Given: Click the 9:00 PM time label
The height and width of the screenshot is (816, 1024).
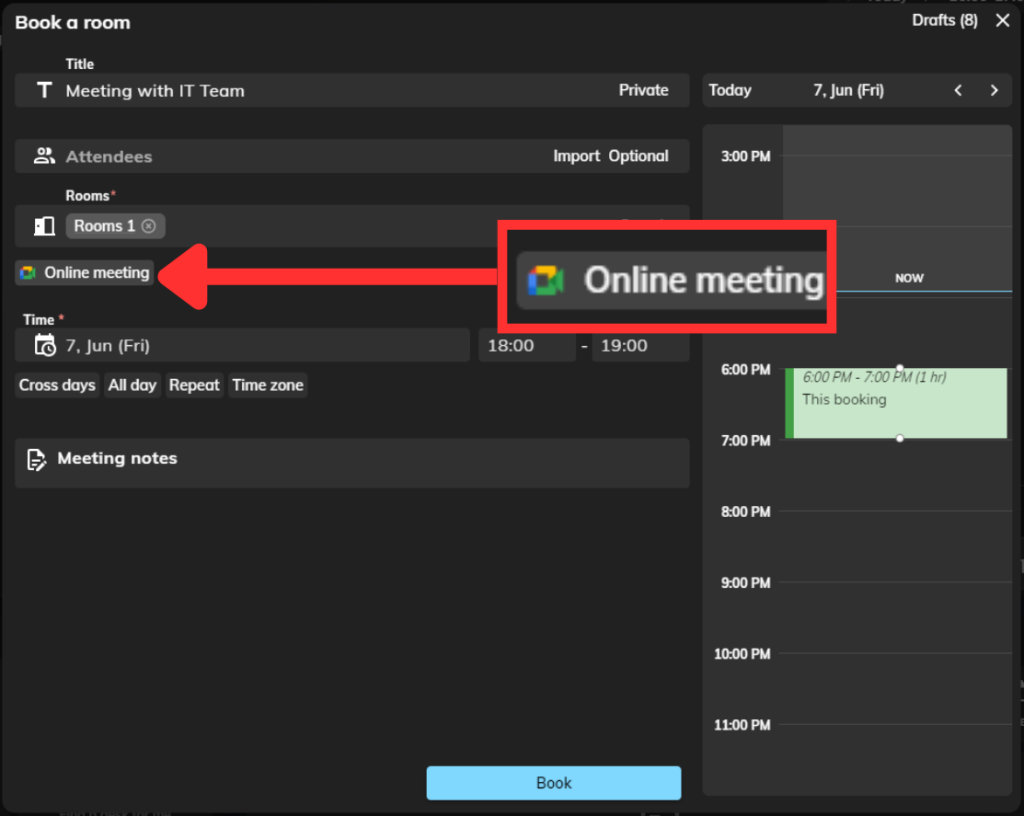Looking at the screenshot, I should [x=745, y=583].
